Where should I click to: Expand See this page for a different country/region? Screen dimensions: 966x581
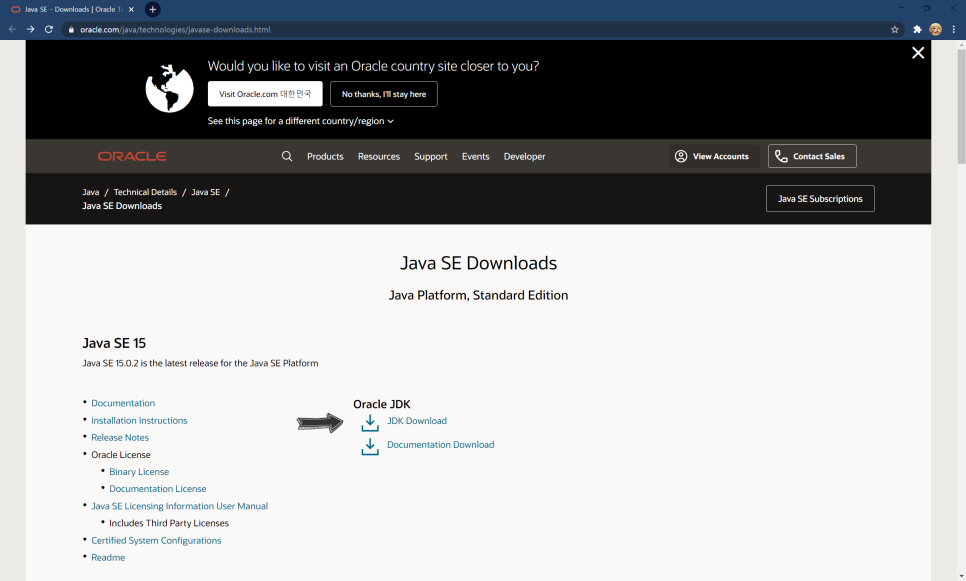[301, 121]
